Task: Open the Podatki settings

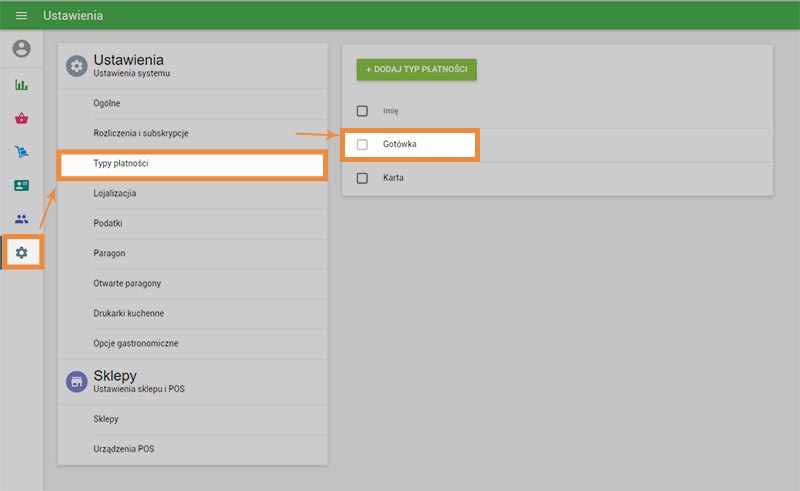Action: pos(108,223)
